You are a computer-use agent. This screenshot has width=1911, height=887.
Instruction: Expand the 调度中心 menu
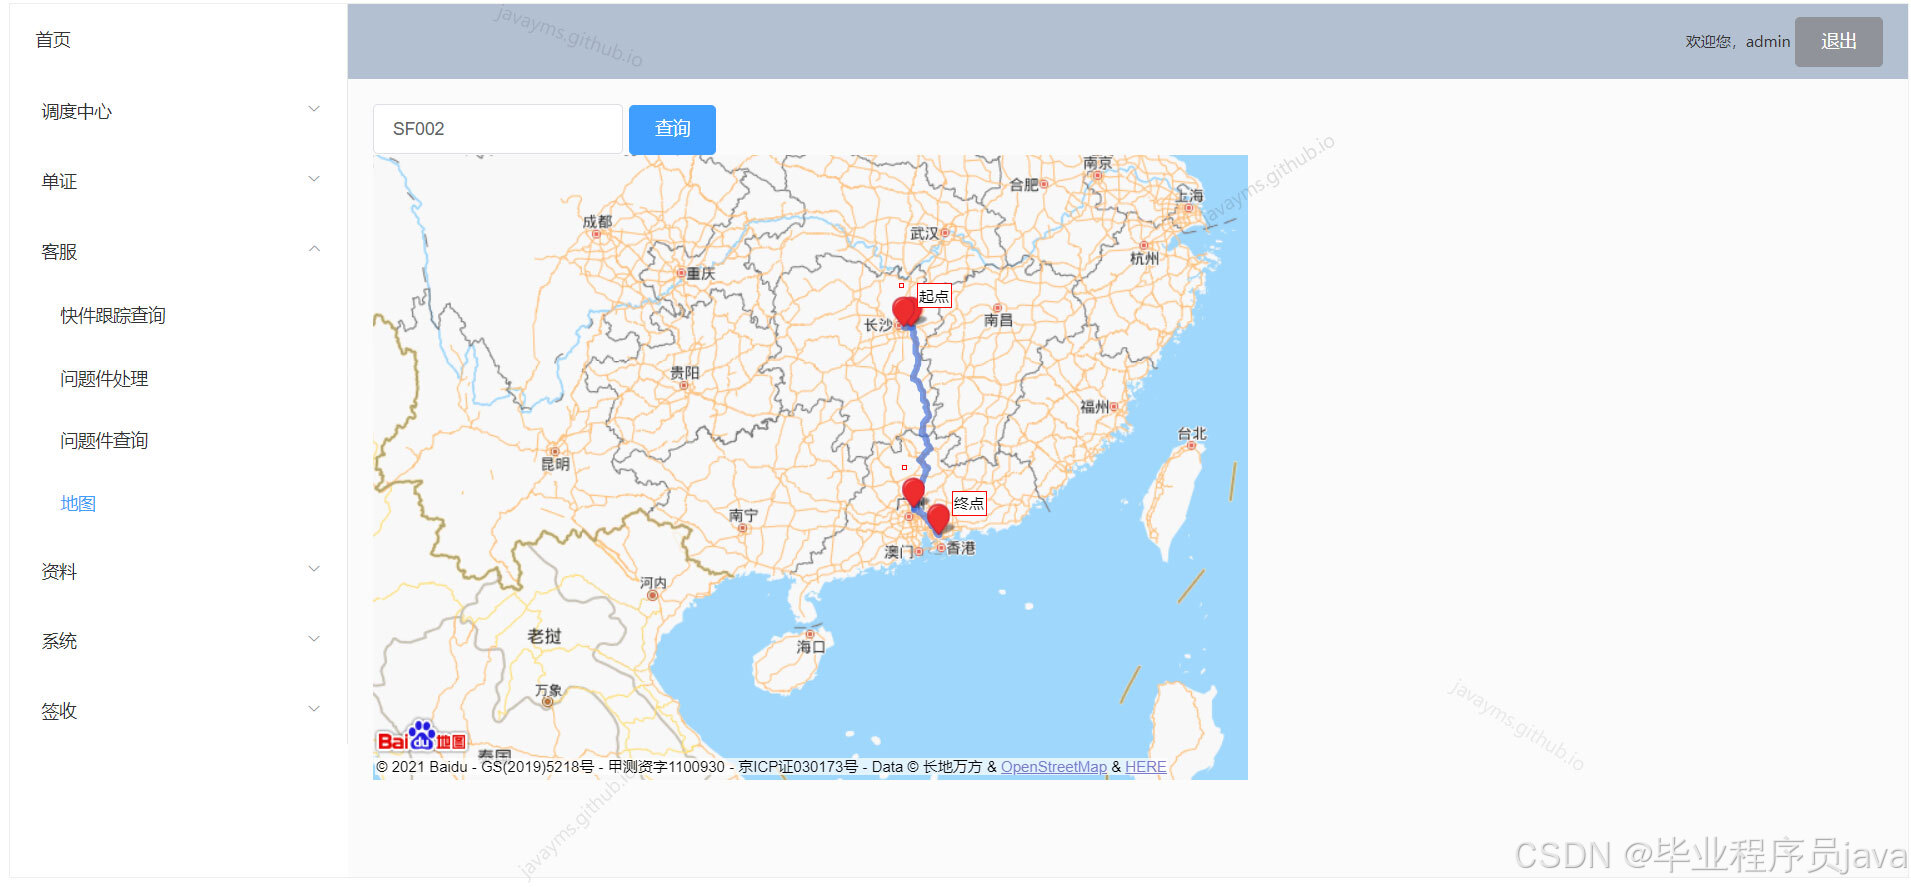pyautogui.click(x=179, y=111)
